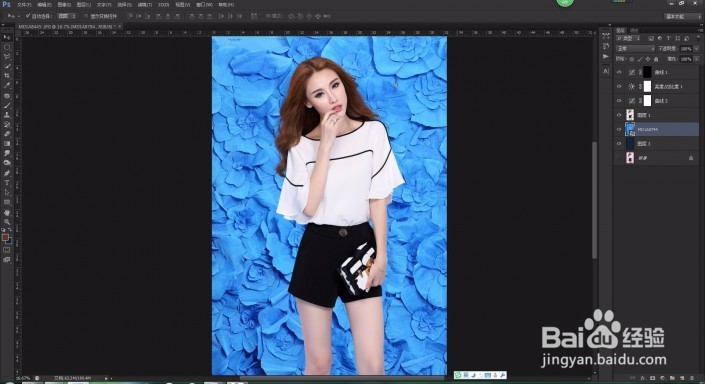Open the Opacity slider dropdown arrow

pyautogui.click(x=696, y=49)
